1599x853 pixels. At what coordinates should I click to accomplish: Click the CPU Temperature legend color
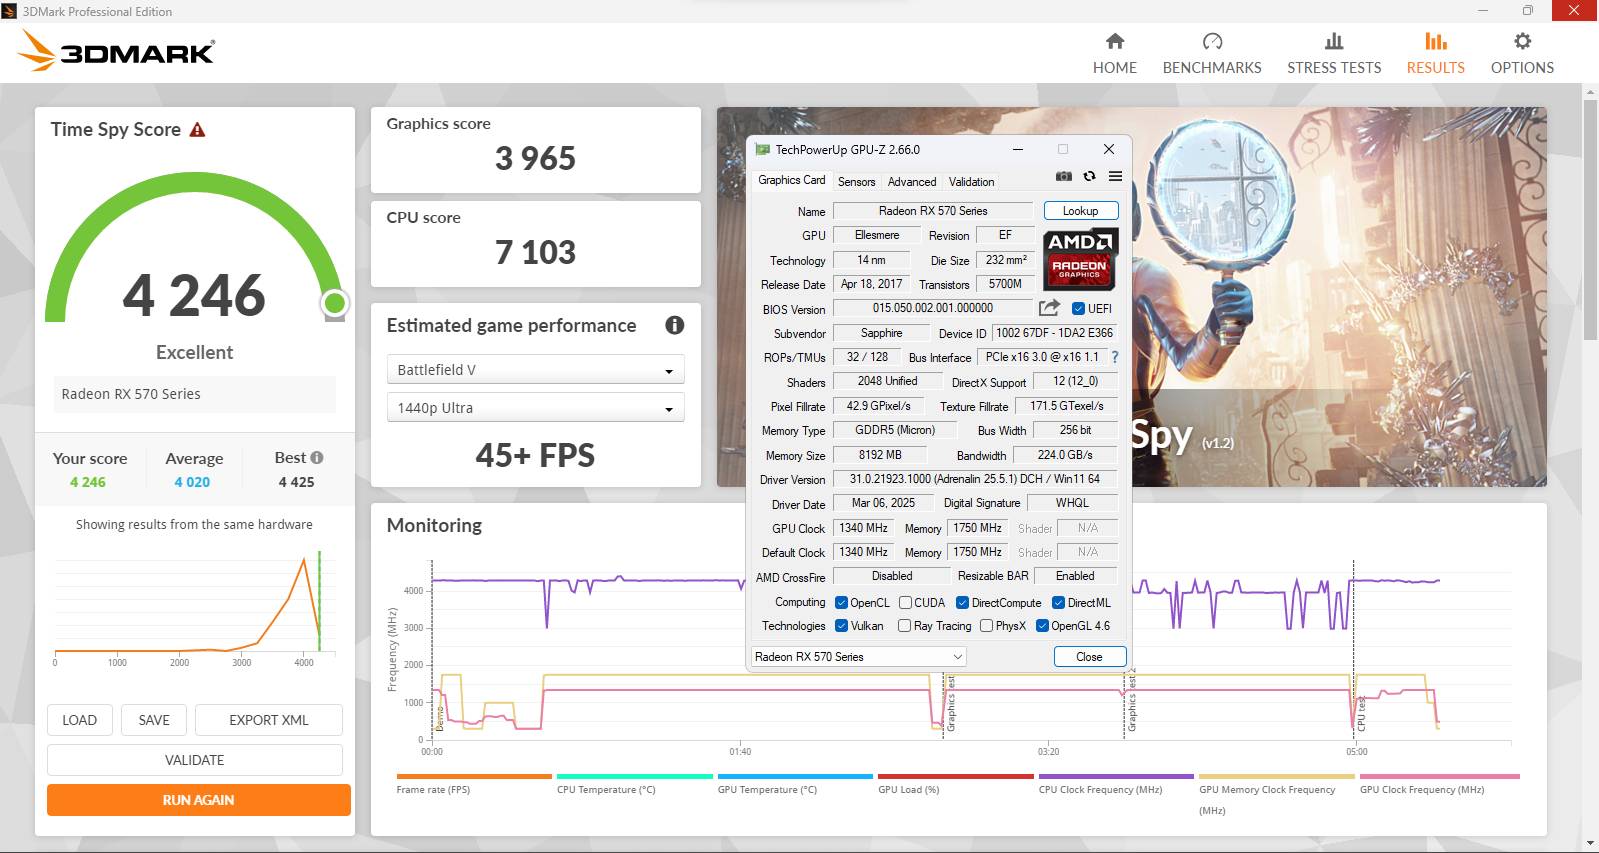635,776
